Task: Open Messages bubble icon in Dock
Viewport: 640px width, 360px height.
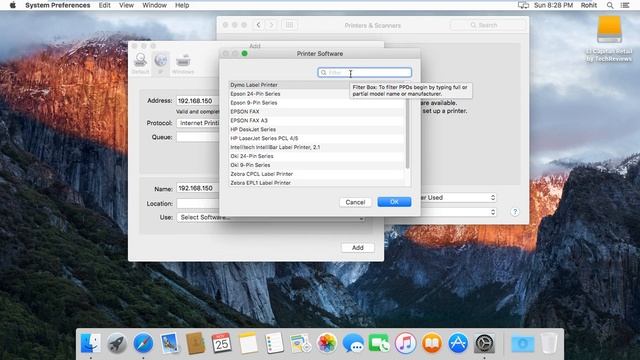Action: click(353, 343)
